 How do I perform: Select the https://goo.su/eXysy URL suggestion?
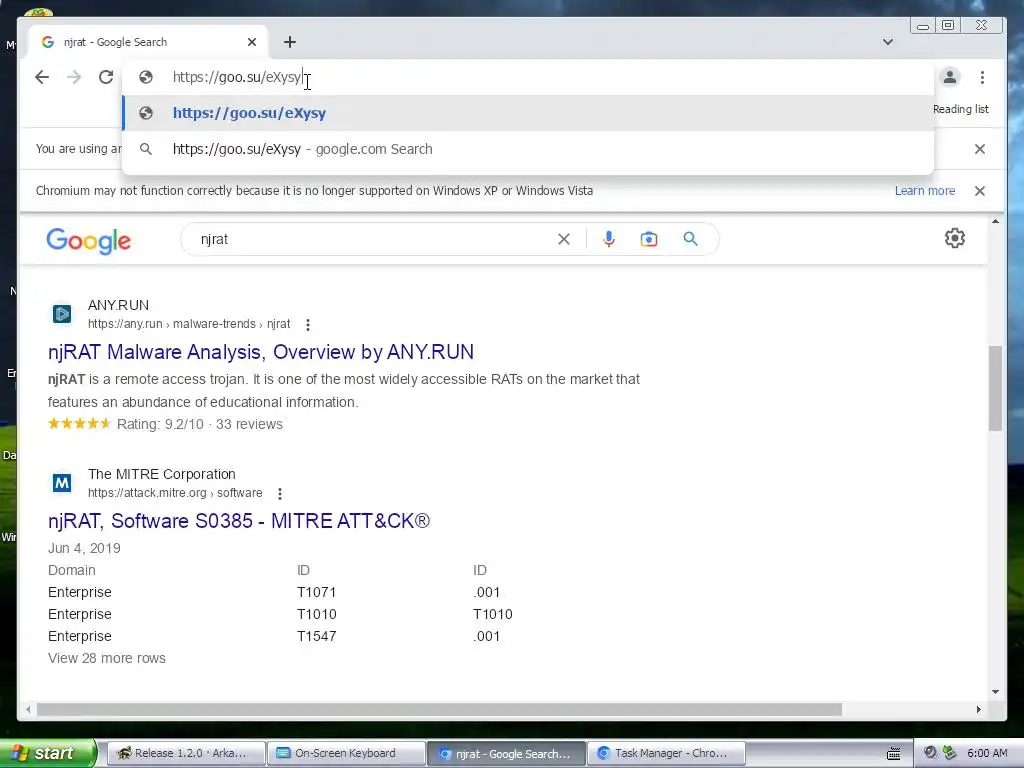click(x=528, y=113)
